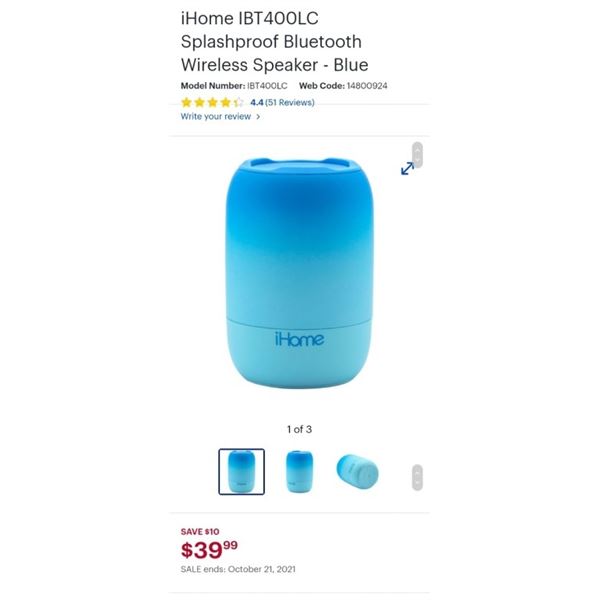Click the half-filled fifth rating star

point(238,103)
